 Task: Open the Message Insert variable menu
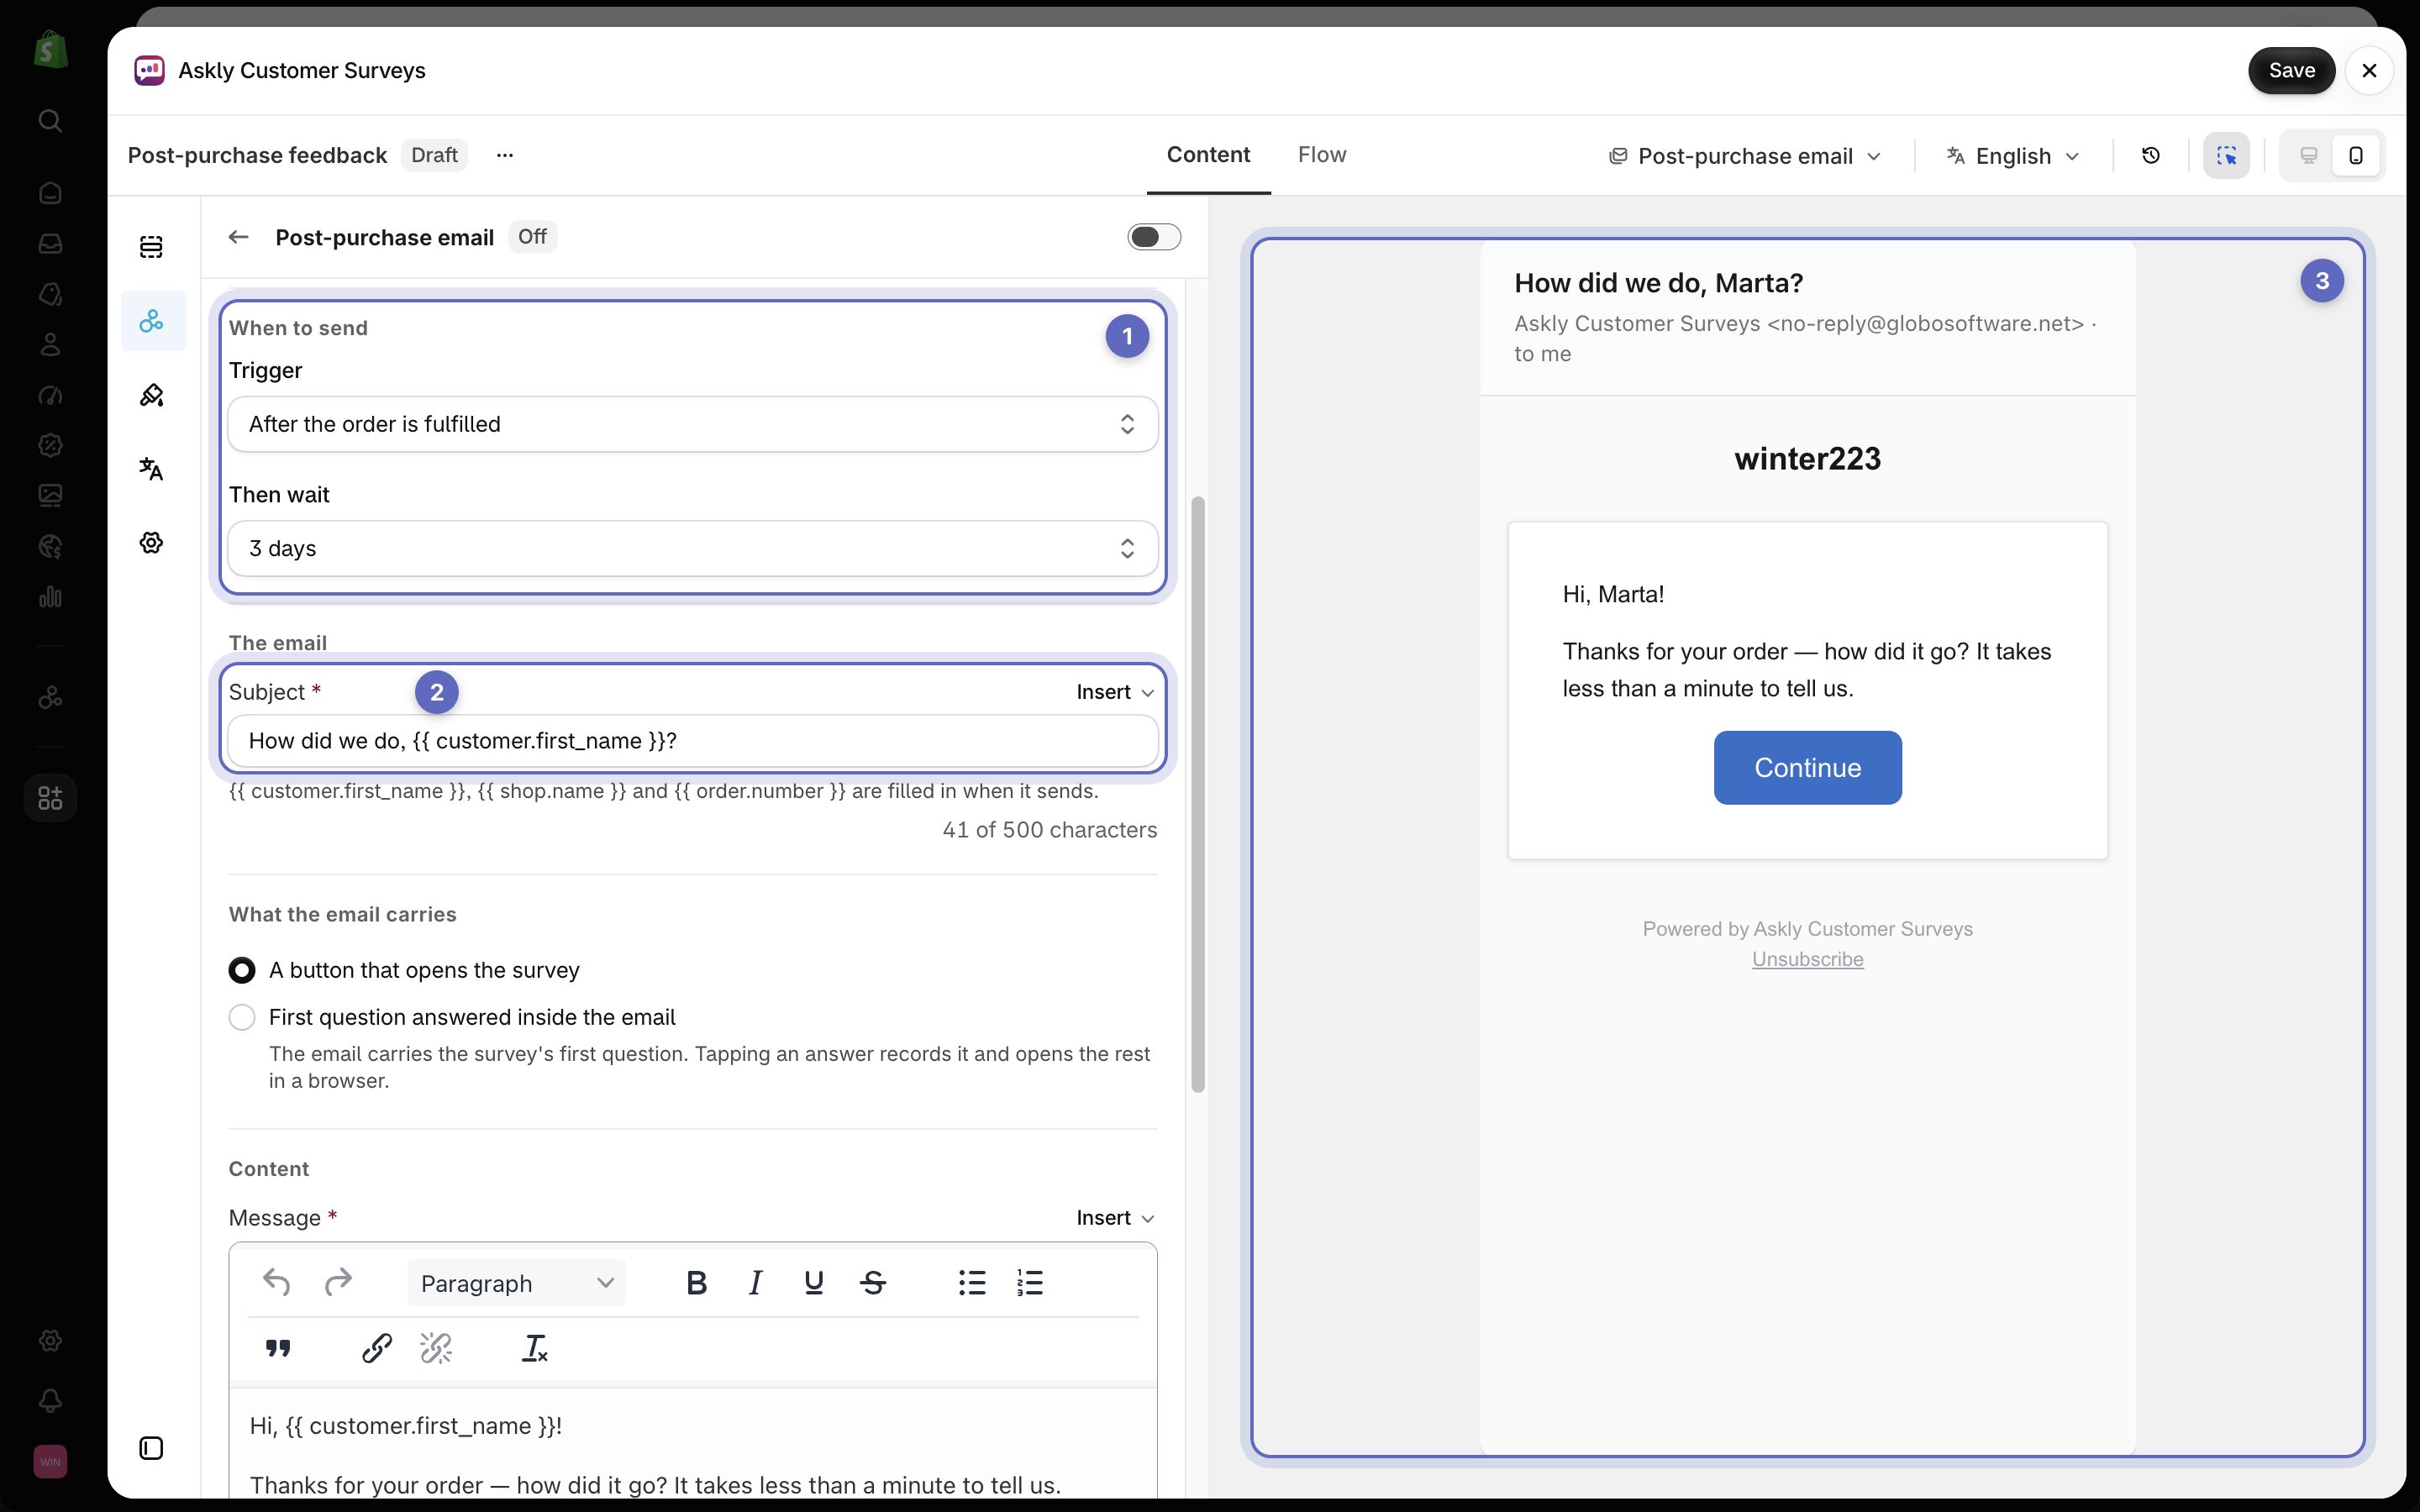click(x=1115, y=1218)
